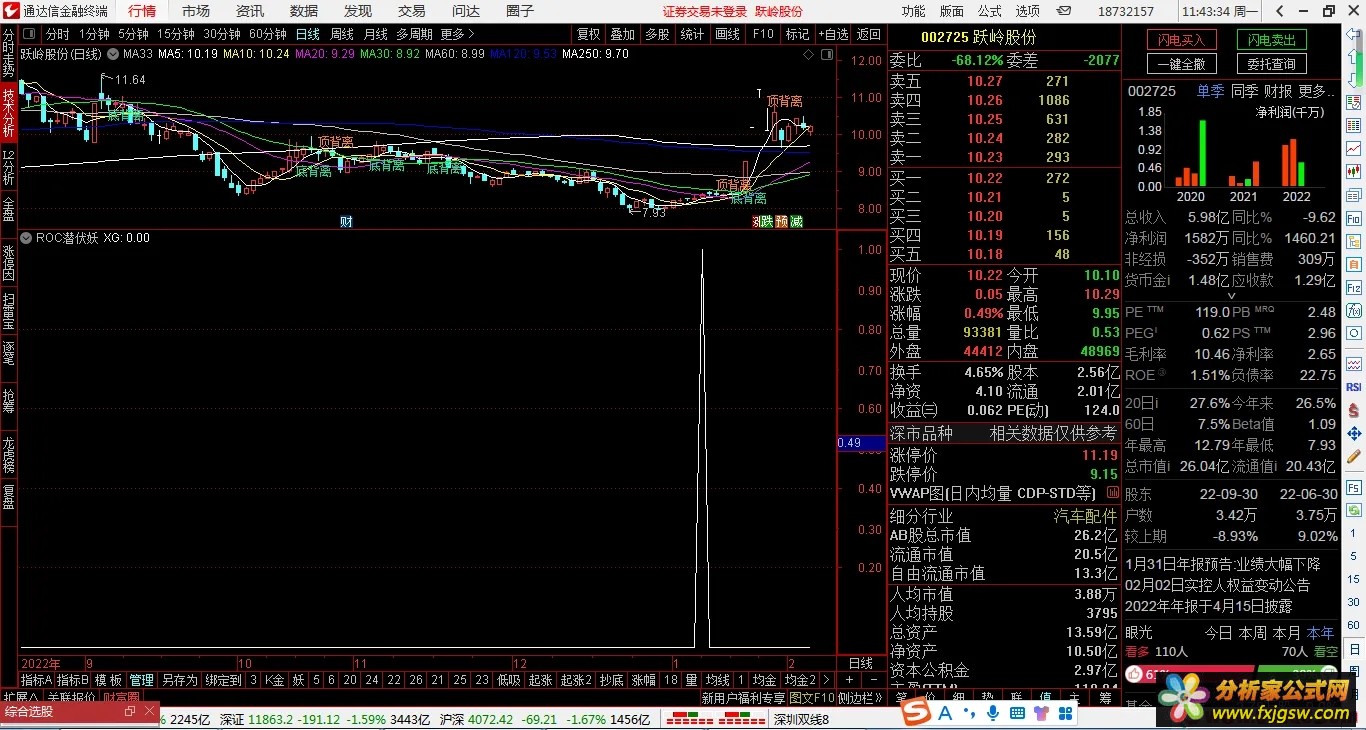1366x730 pixels.
Task: Click the 一键全撤 button
Action: [x=1181, y=64]
